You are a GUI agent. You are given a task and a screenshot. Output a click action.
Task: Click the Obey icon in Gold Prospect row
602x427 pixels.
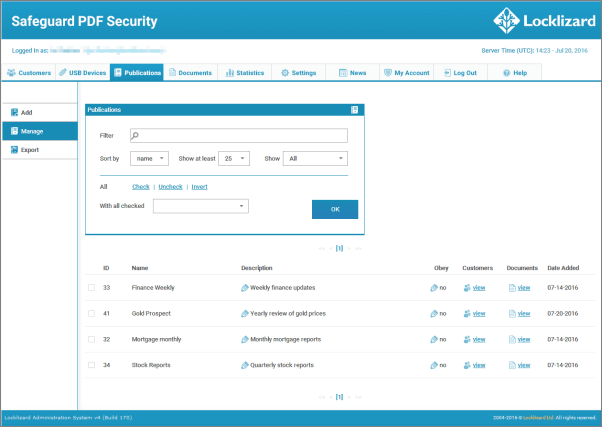pos(434,313)
